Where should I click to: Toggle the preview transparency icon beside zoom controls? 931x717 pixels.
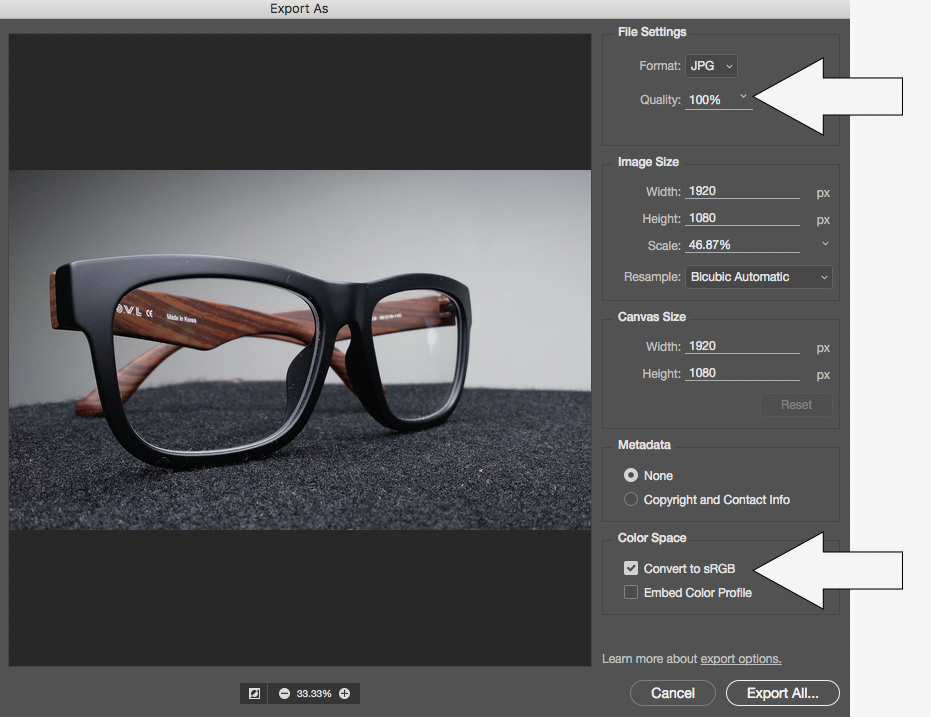point(253,692)
